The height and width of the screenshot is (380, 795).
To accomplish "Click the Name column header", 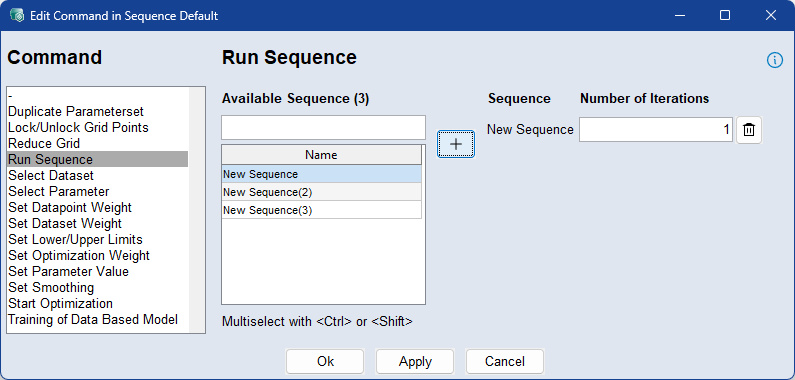I will [321, 155].
